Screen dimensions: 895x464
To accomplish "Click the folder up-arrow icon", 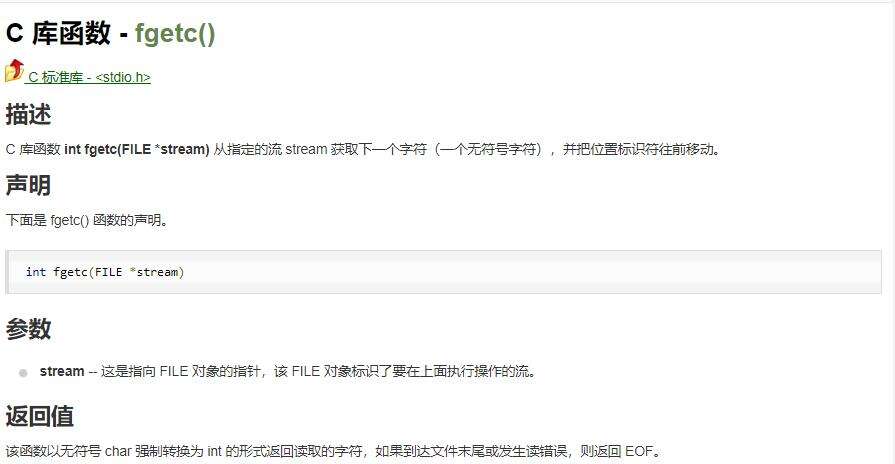I will [x=14, y=71].
